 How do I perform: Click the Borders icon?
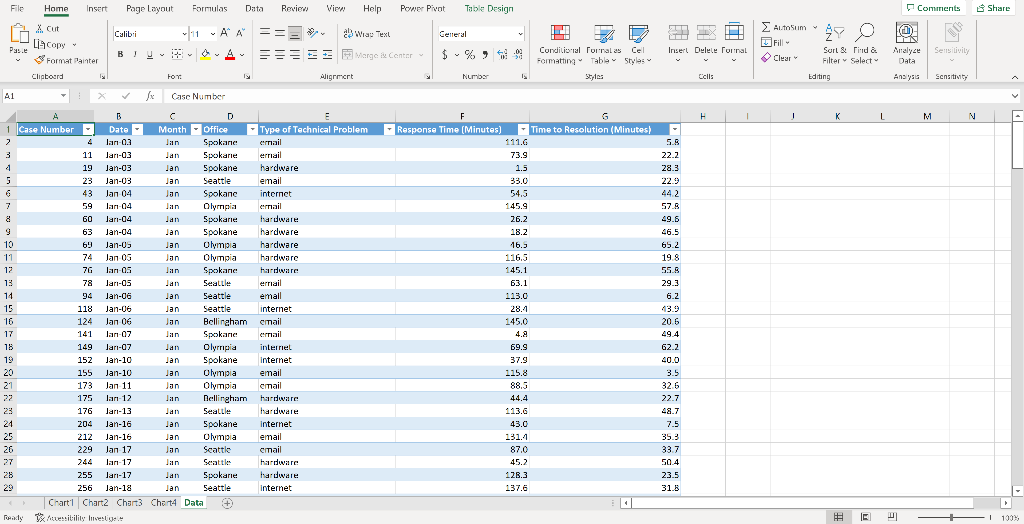click(x=176, y=55)
